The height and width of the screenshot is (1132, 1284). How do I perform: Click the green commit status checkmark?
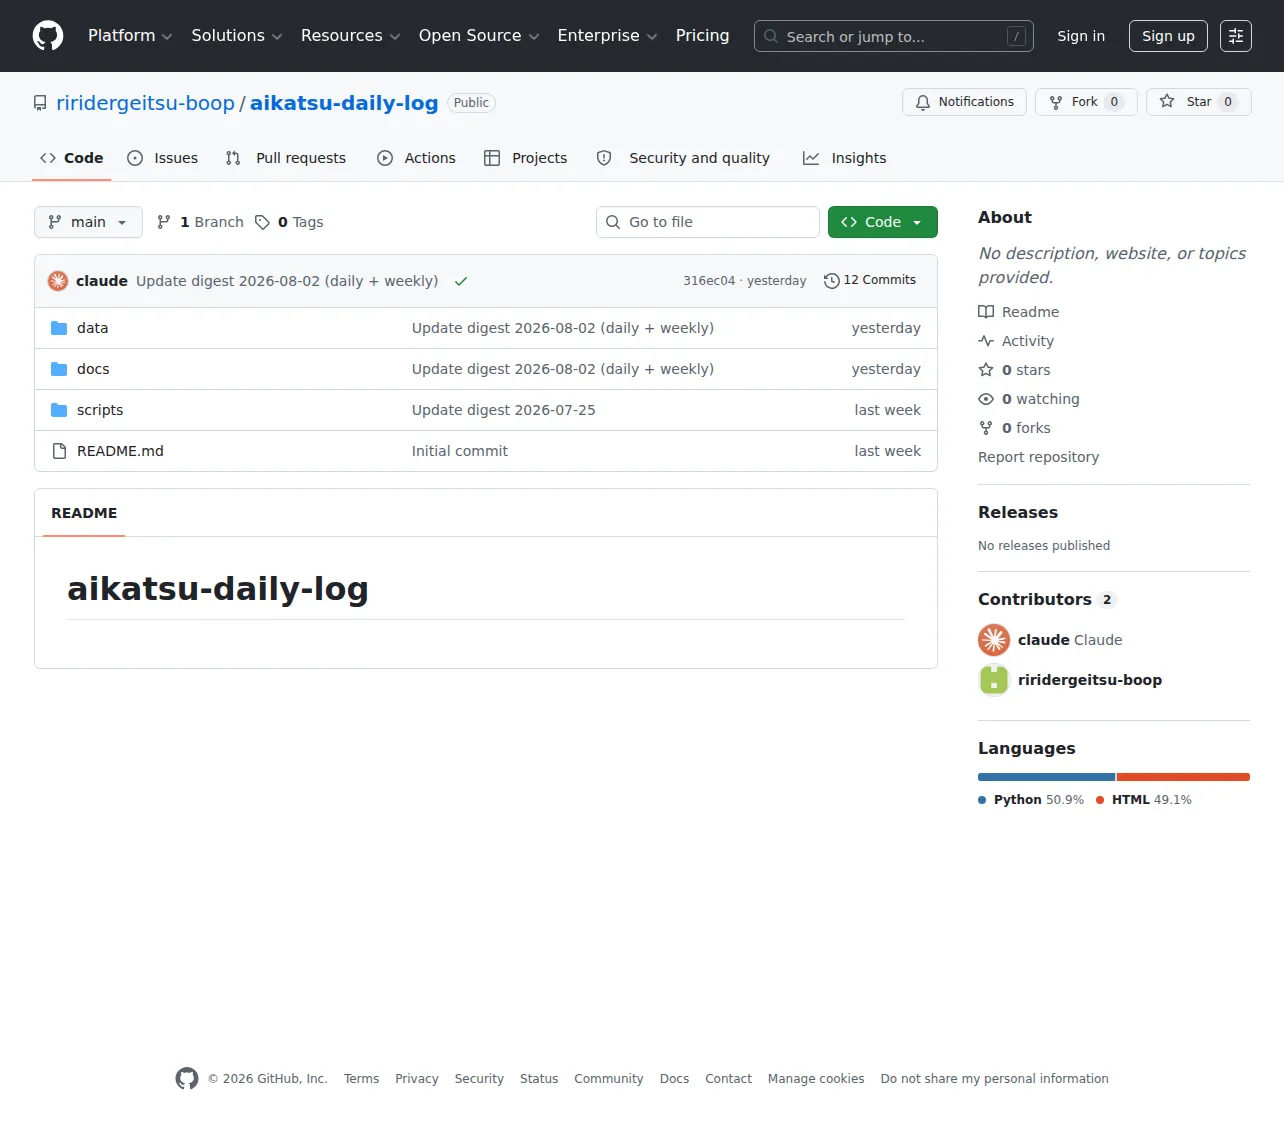(461, 281)
